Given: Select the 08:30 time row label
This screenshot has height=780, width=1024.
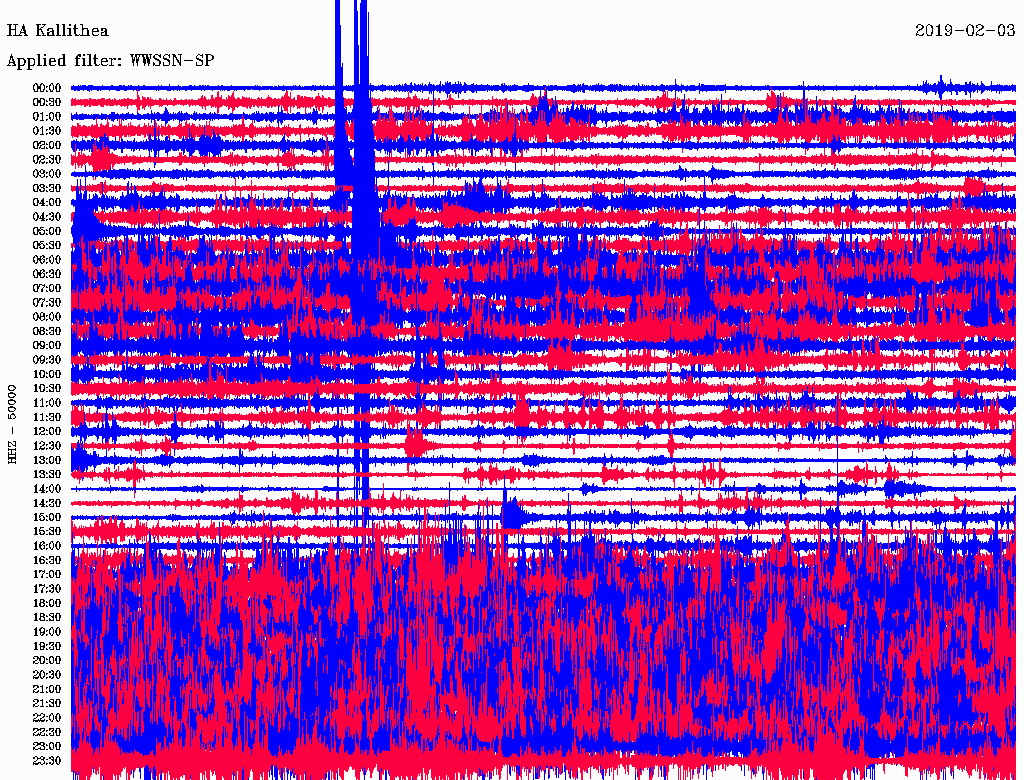Looking at the screenshot, I should [x=47, y=331].
